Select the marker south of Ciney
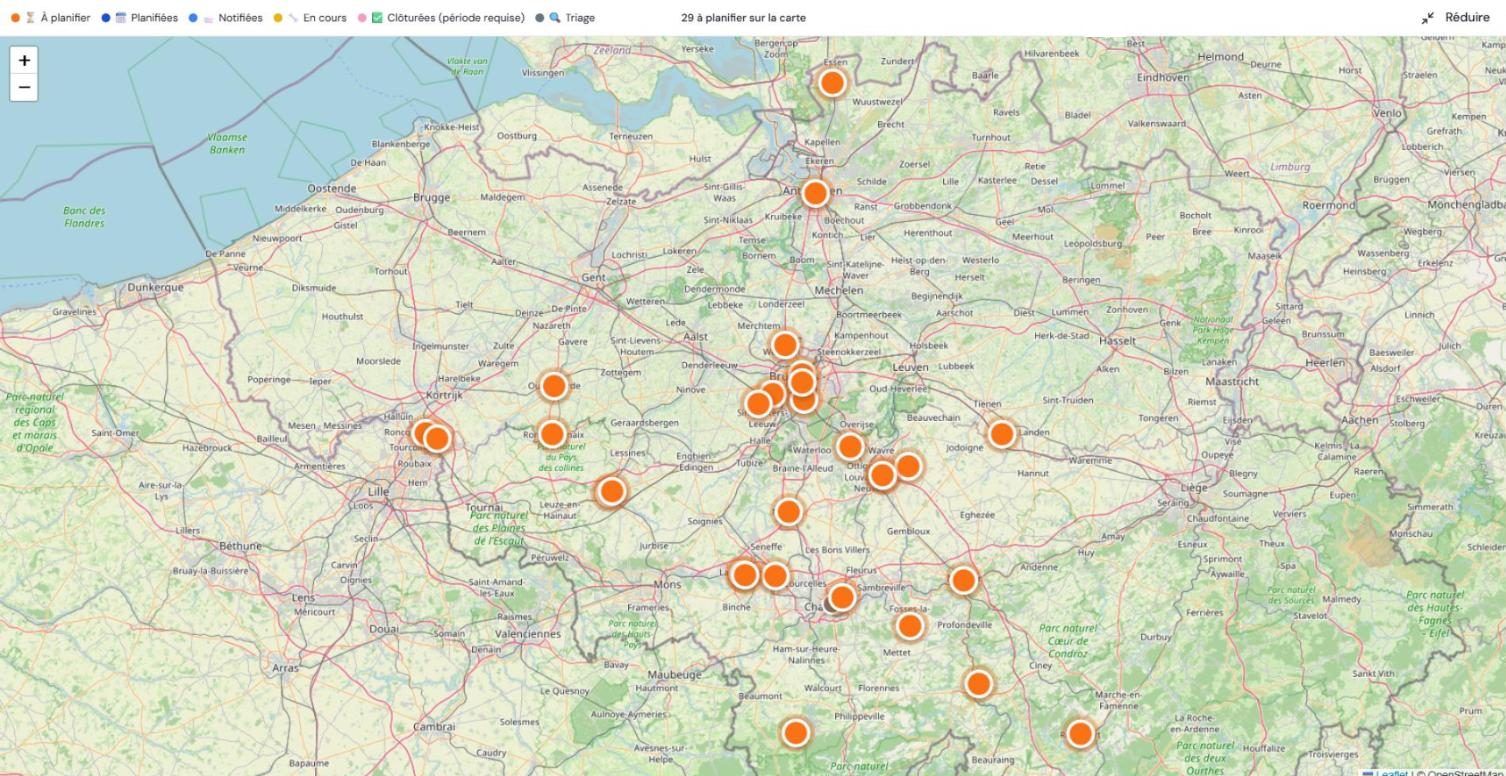Viewport: 1506px width, 776px height. point(978,684)
